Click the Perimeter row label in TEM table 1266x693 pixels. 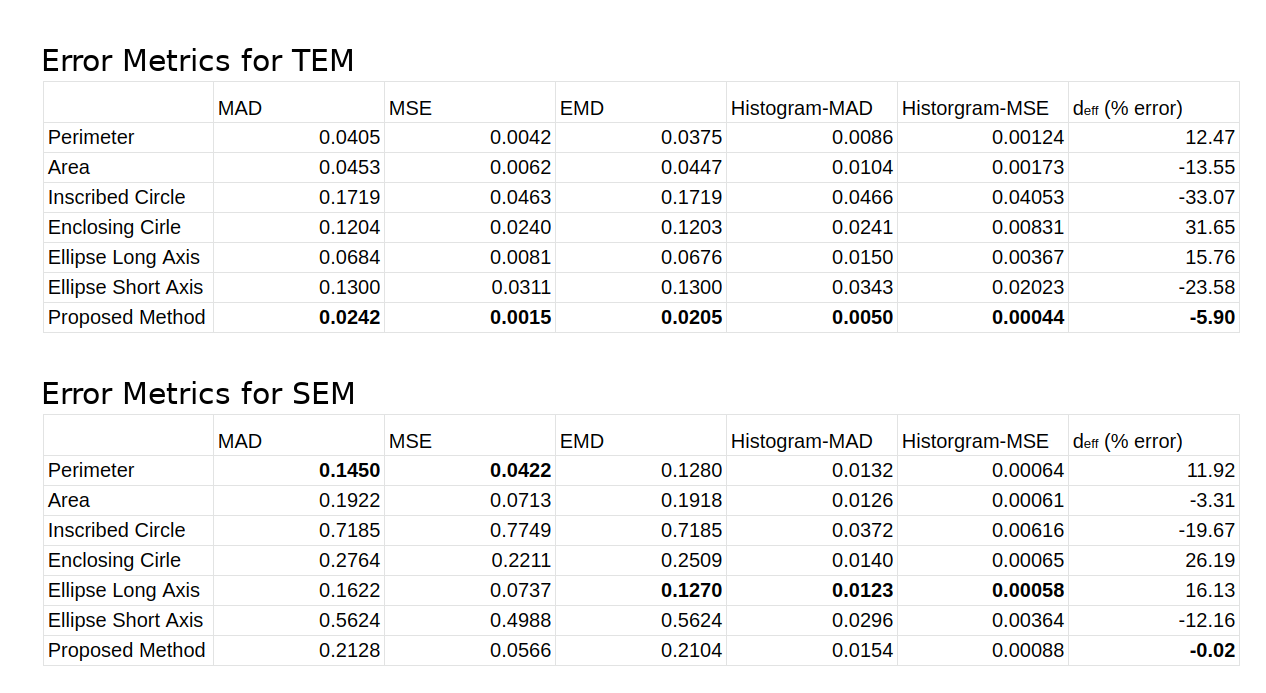tap(91, 137)
